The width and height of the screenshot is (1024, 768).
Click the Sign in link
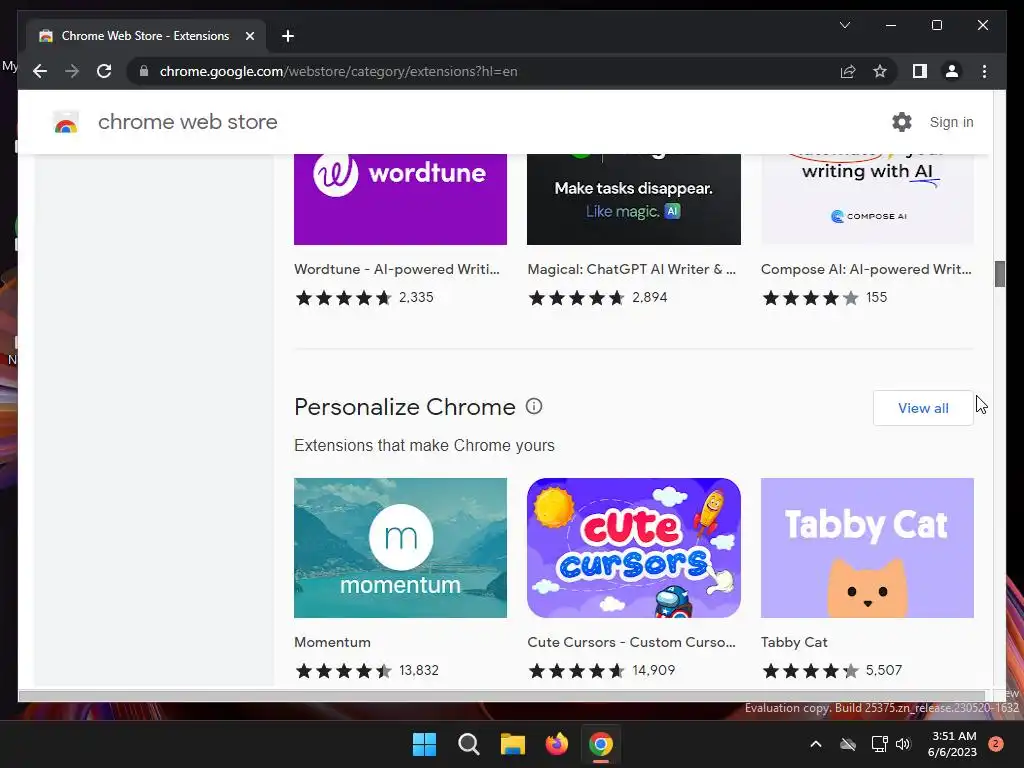tap(952, 122)
